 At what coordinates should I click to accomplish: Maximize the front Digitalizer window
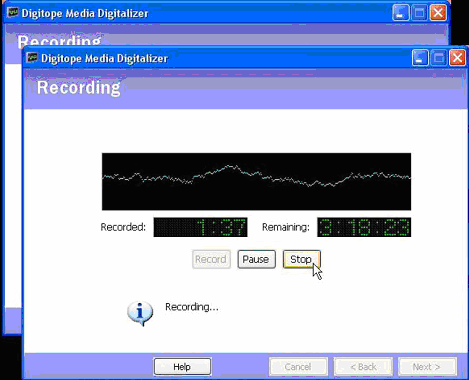tap(439, 58)
